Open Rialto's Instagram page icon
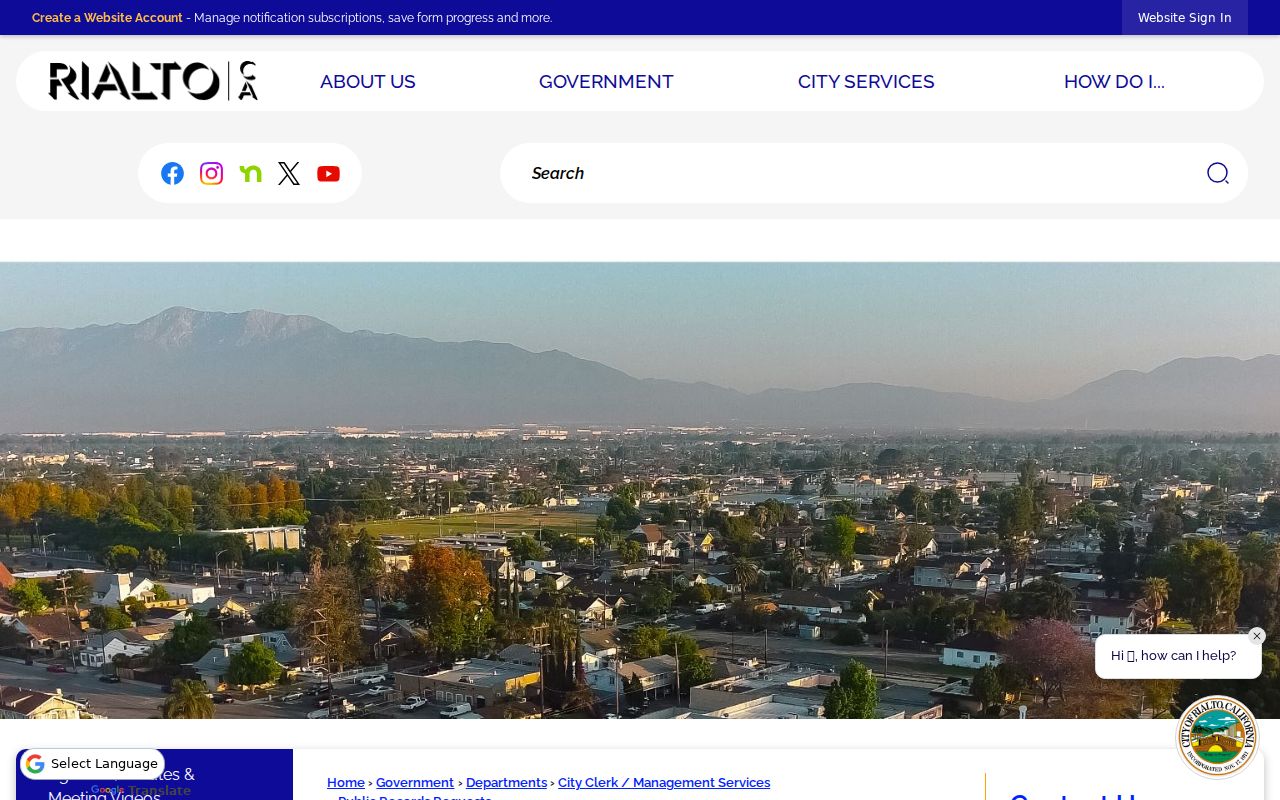 tap(211, 173)
